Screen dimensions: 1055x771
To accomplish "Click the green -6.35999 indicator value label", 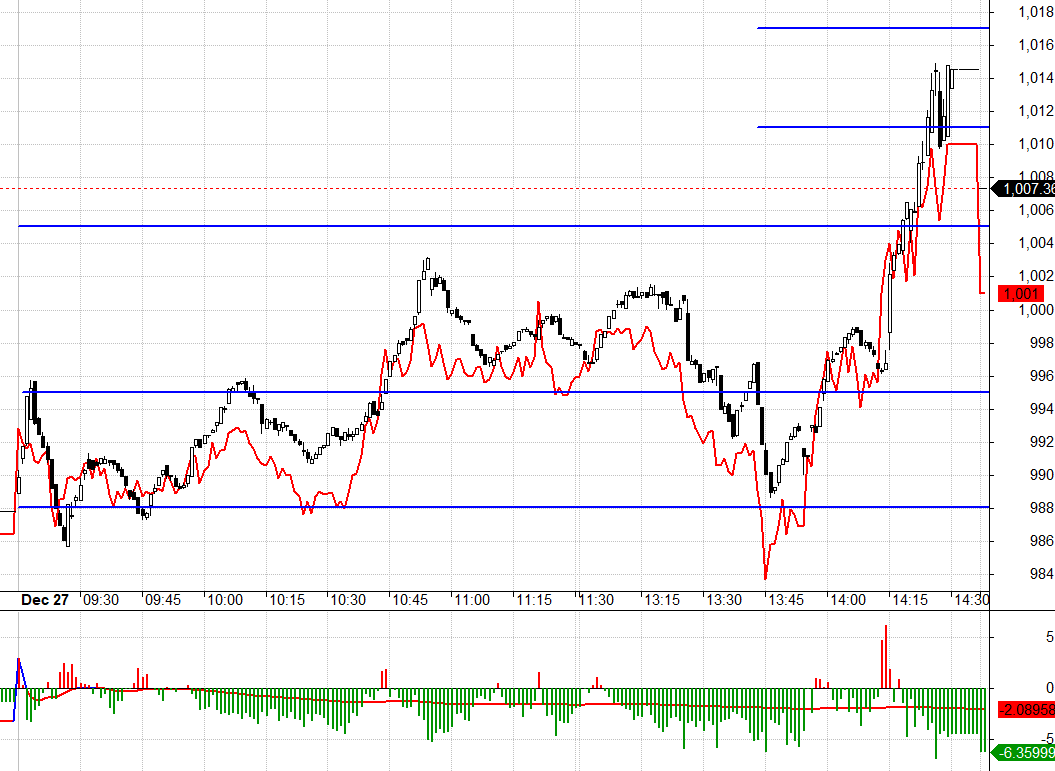I will (1024, 752).
